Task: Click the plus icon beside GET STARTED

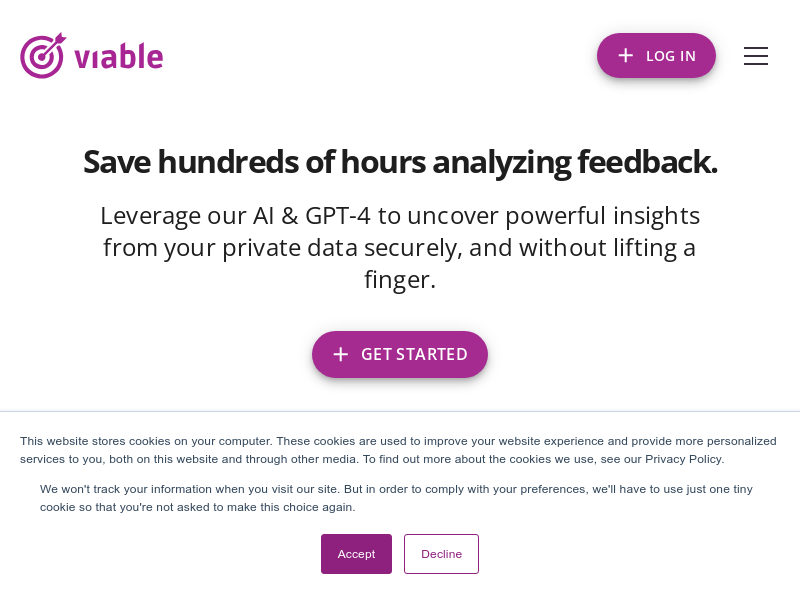Action: click(x=341, y=354)
